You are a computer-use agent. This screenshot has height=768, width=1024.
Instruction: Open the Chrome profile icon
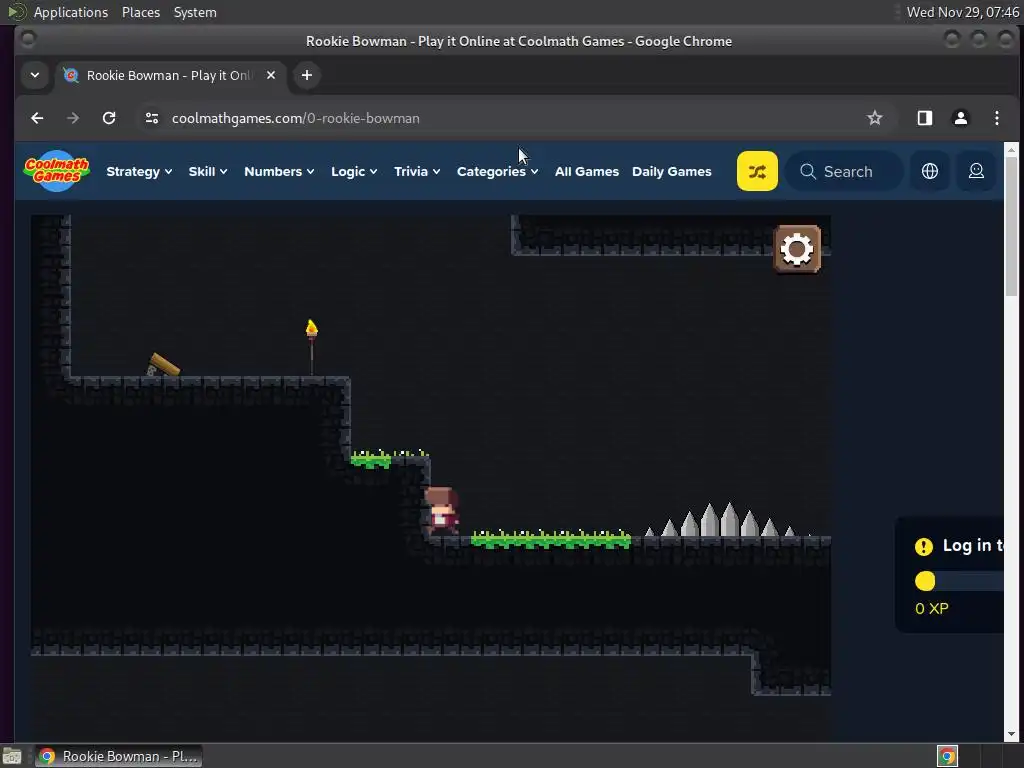(x=961, y=118)
